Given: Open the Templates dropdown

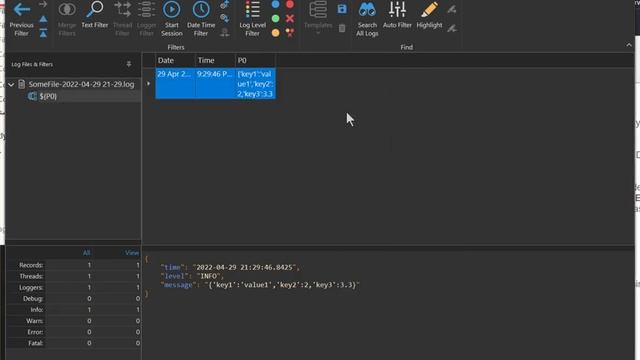Looking at the screenshot, I should tap(318, 18).
